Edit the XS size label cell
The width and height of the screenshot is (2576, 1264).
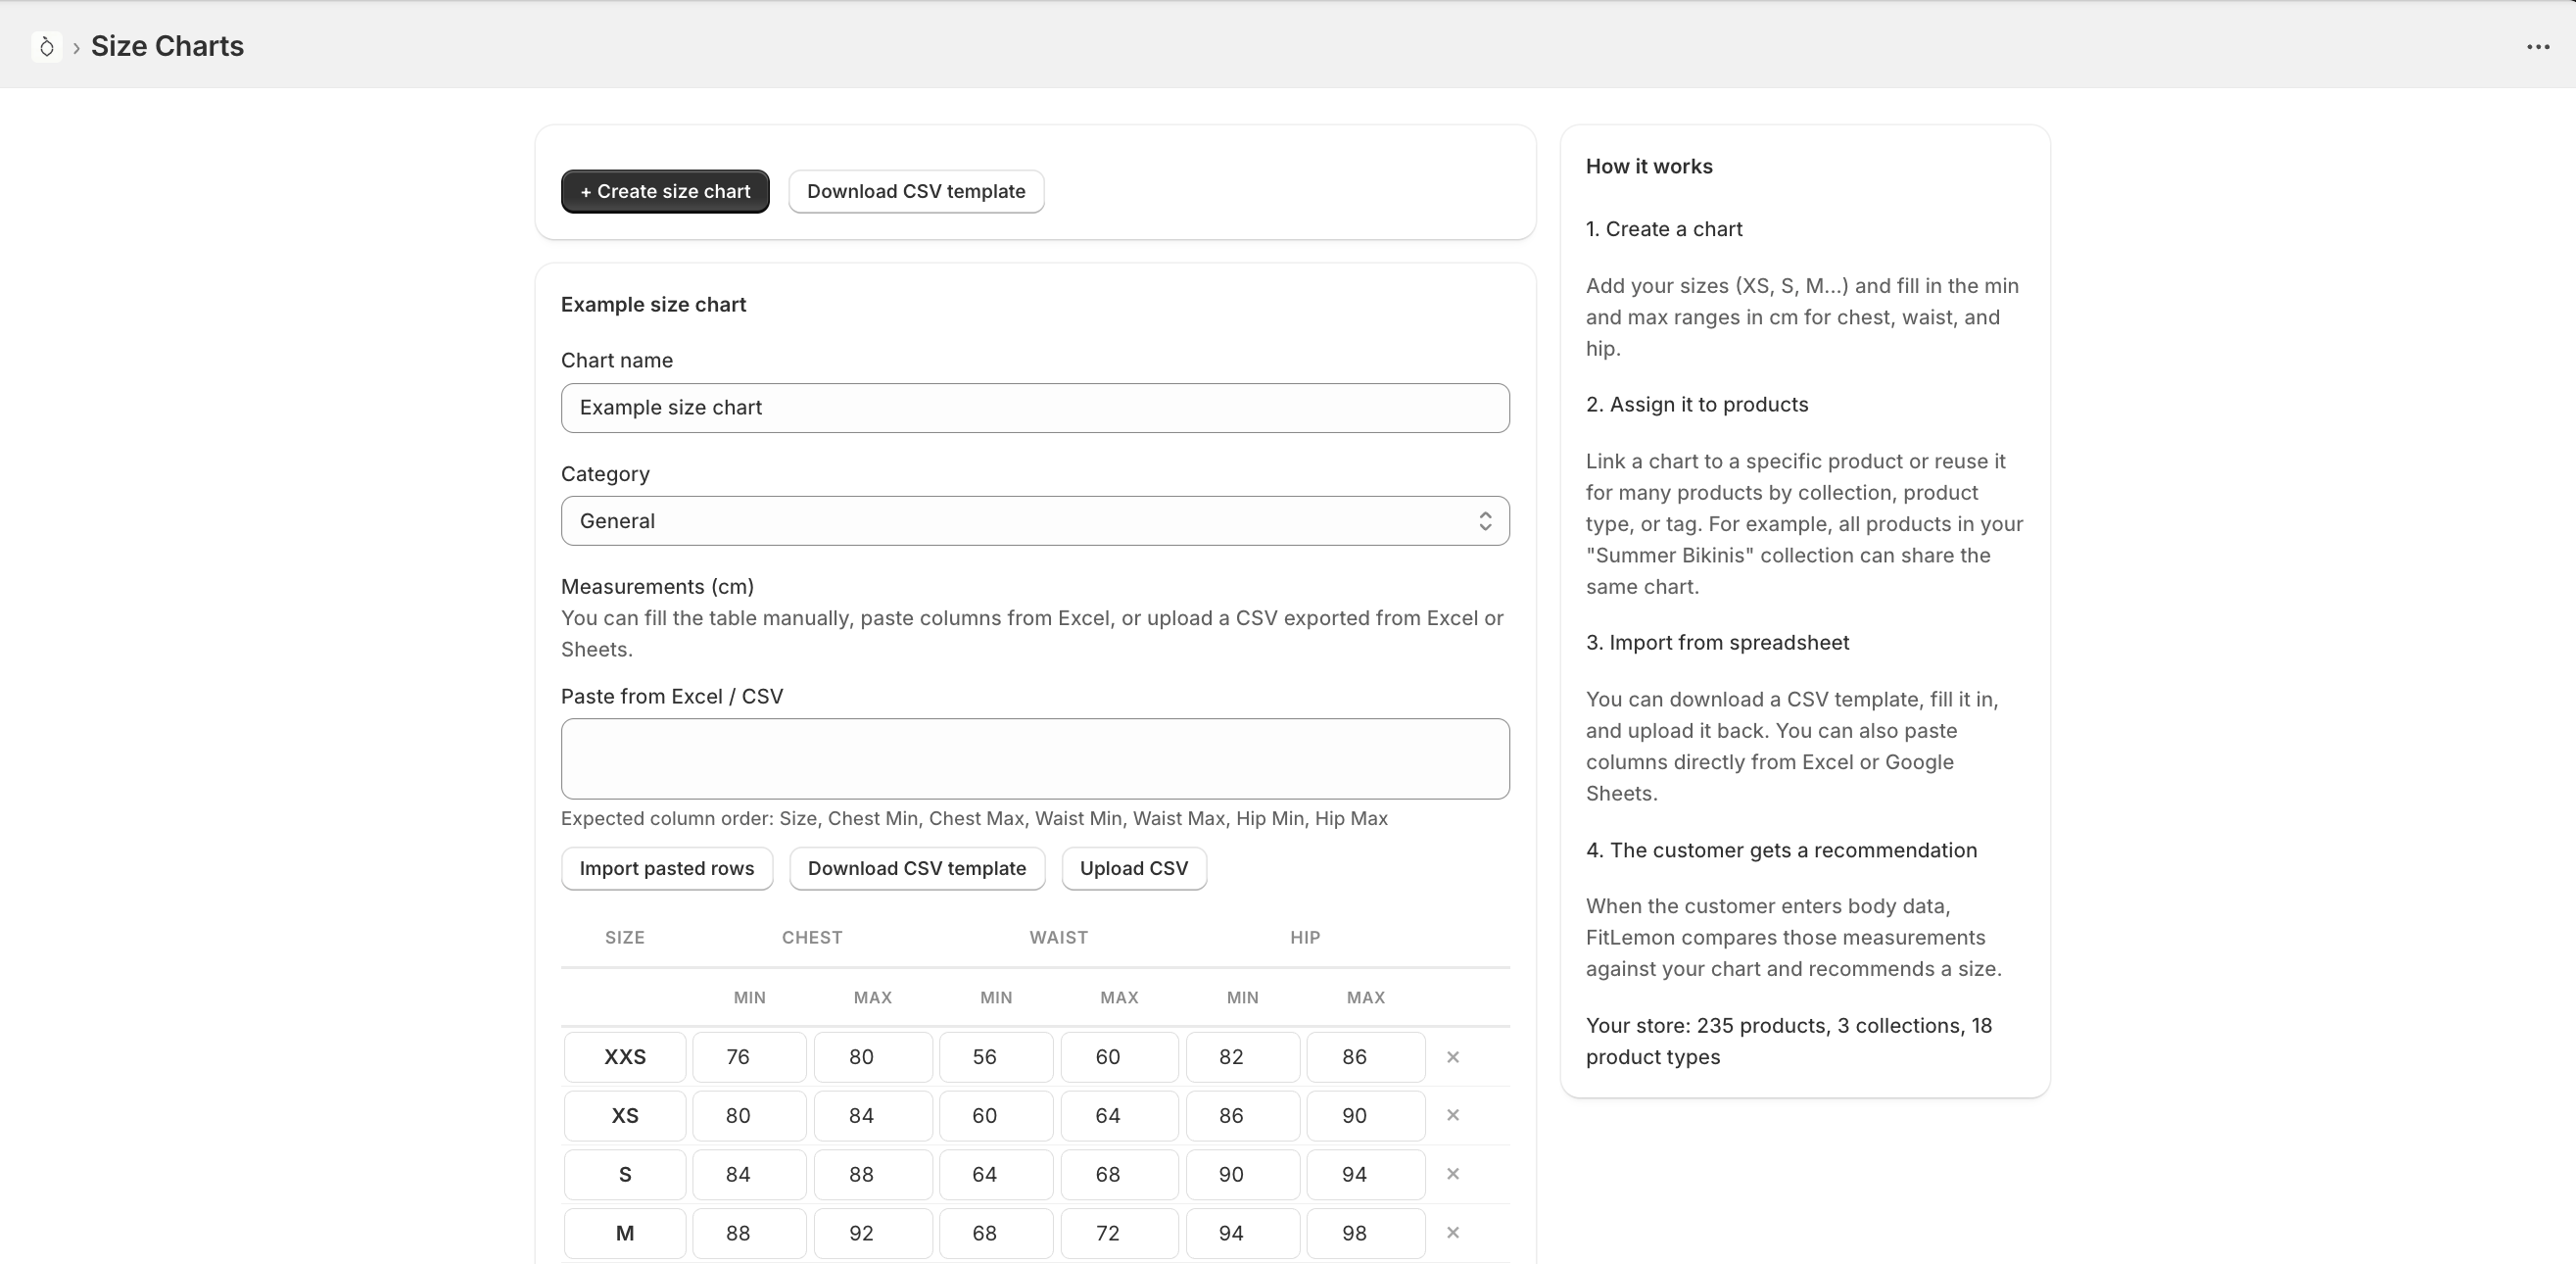pyautogui.click(x=625, y=1116)
